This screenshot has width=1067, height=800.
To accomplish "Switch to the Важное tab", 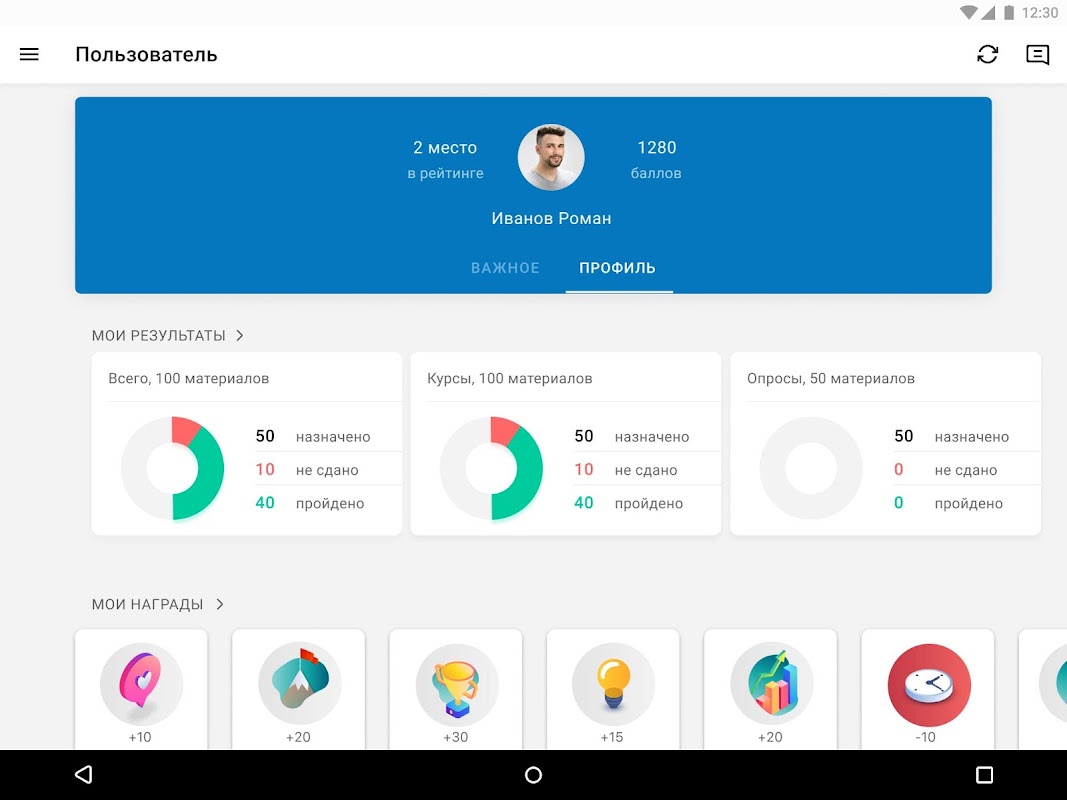I will 505,268.
